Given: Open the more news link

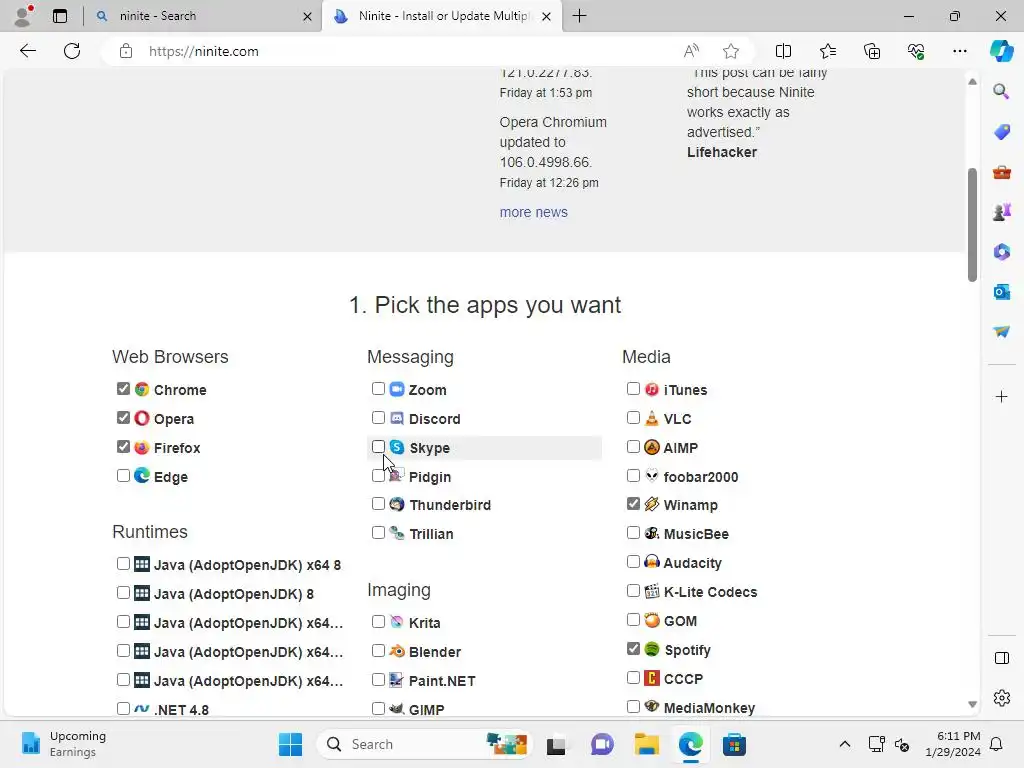Looking at the screenshot, I should 534,212.
